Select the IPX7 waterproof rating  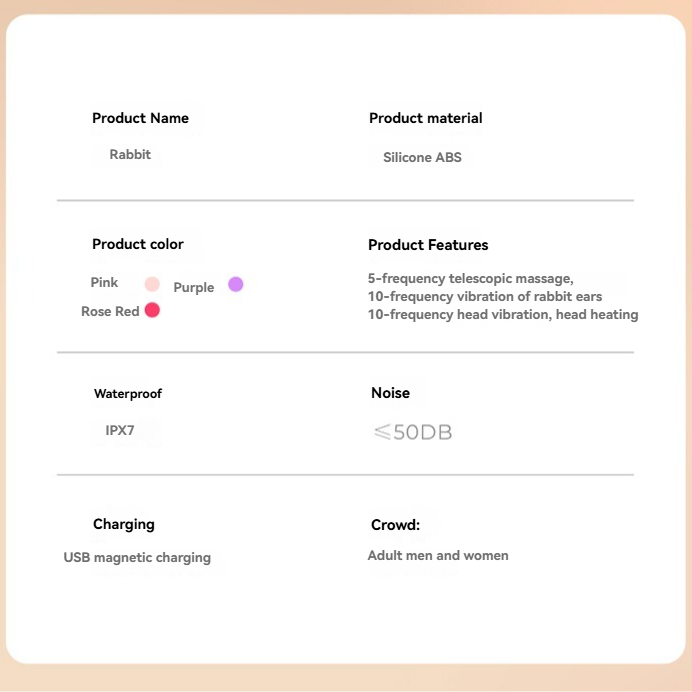120,431
